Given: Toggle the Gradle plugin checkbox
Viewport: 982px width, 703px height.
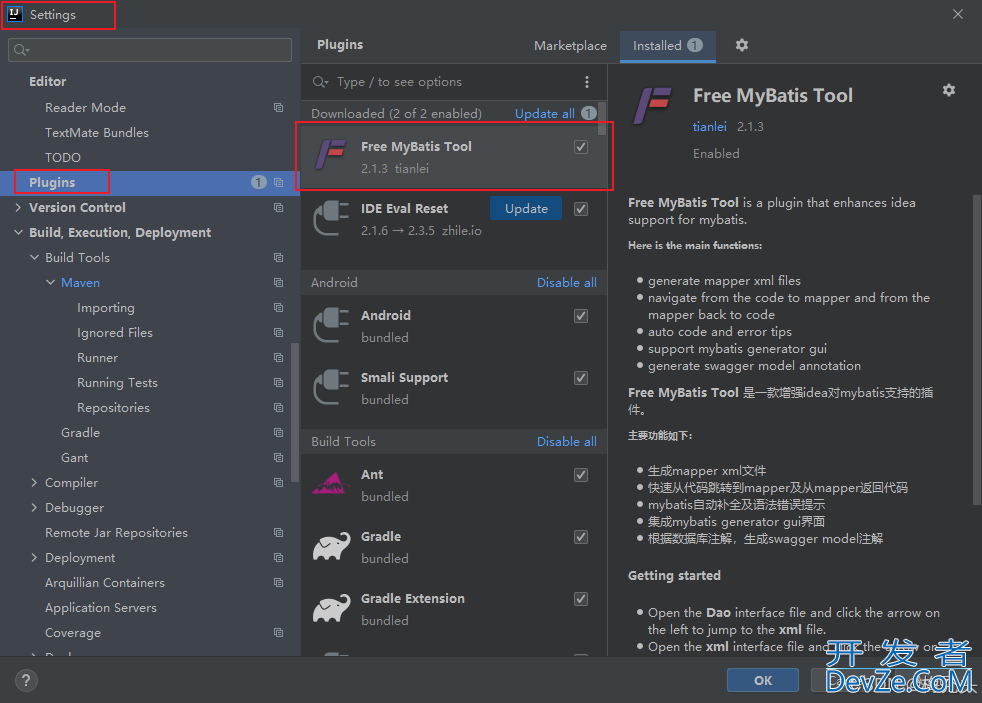Looking at the screenshot, I should coord(581,537).
